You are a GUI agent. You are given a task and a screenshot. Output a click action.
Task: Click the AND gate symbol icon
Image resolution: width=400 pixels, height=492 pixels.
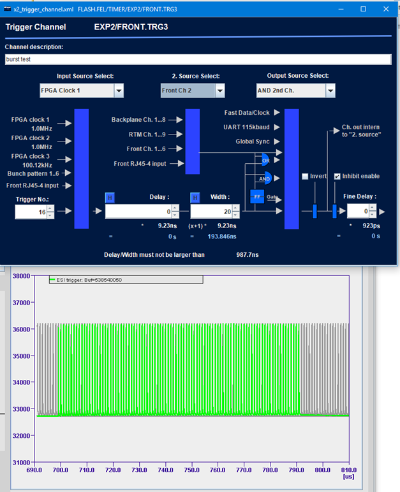267,178
